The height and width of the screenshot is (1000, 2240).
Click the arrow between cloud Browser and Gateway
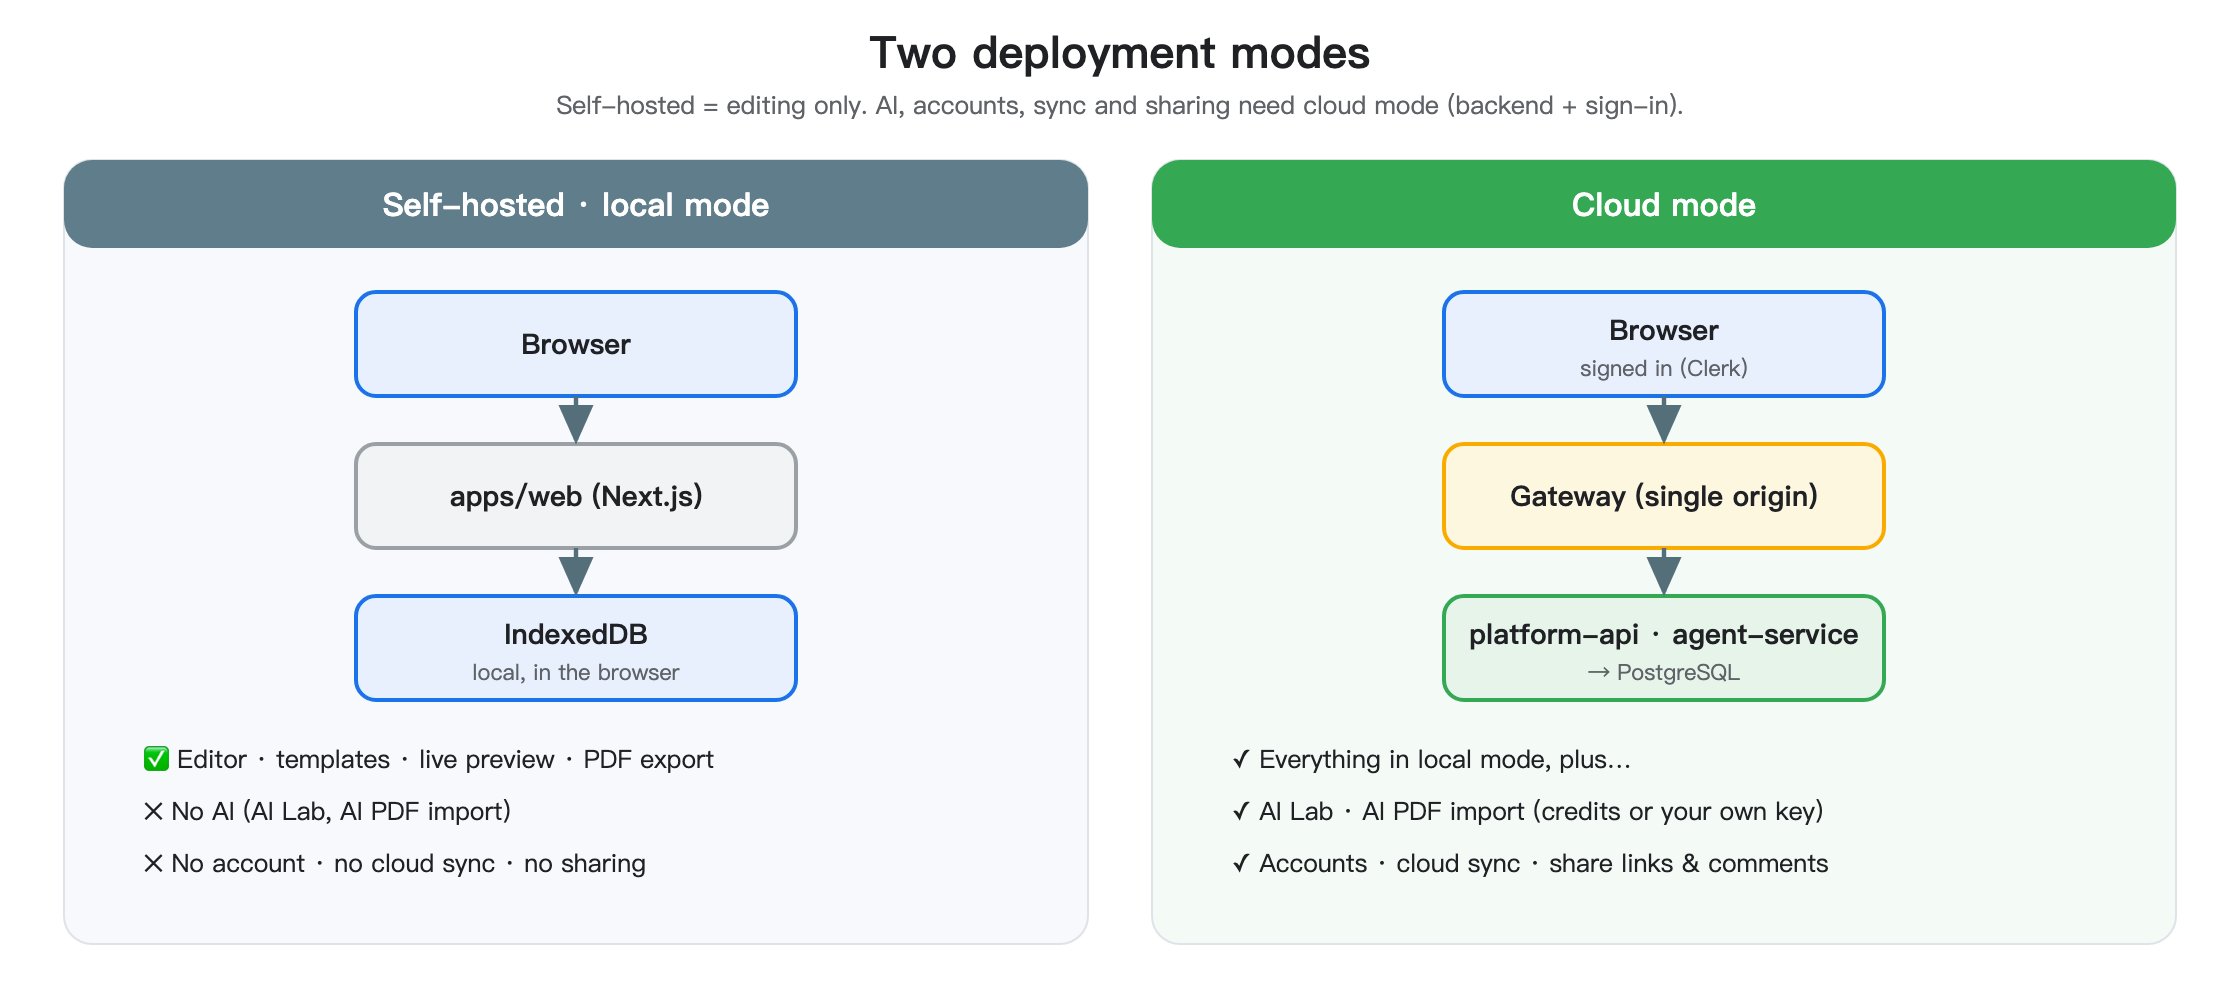1664,420
